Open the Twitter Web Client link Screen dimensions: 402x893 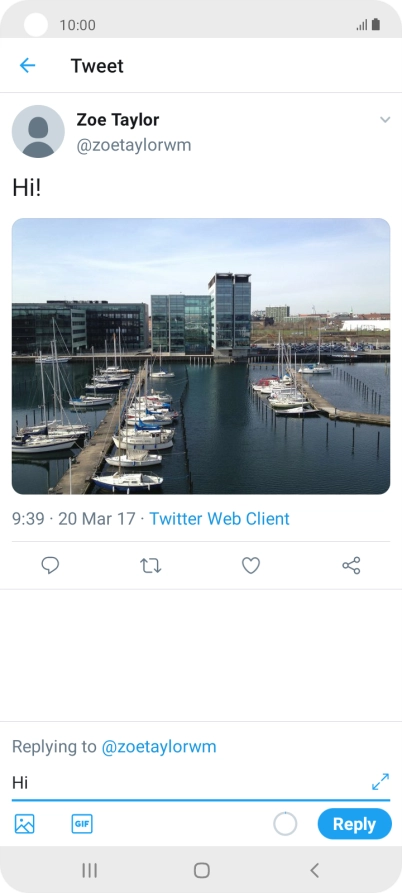(x=219, y=519)
